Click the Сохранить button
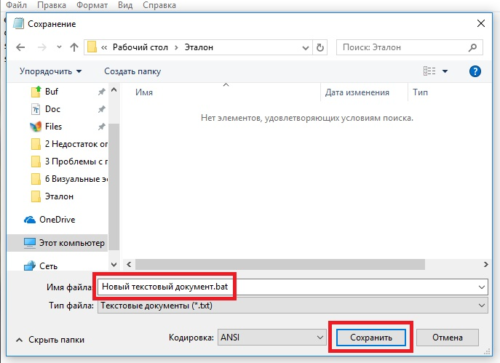The height and width of the screenshot is (363, 500). click(371, 338)
